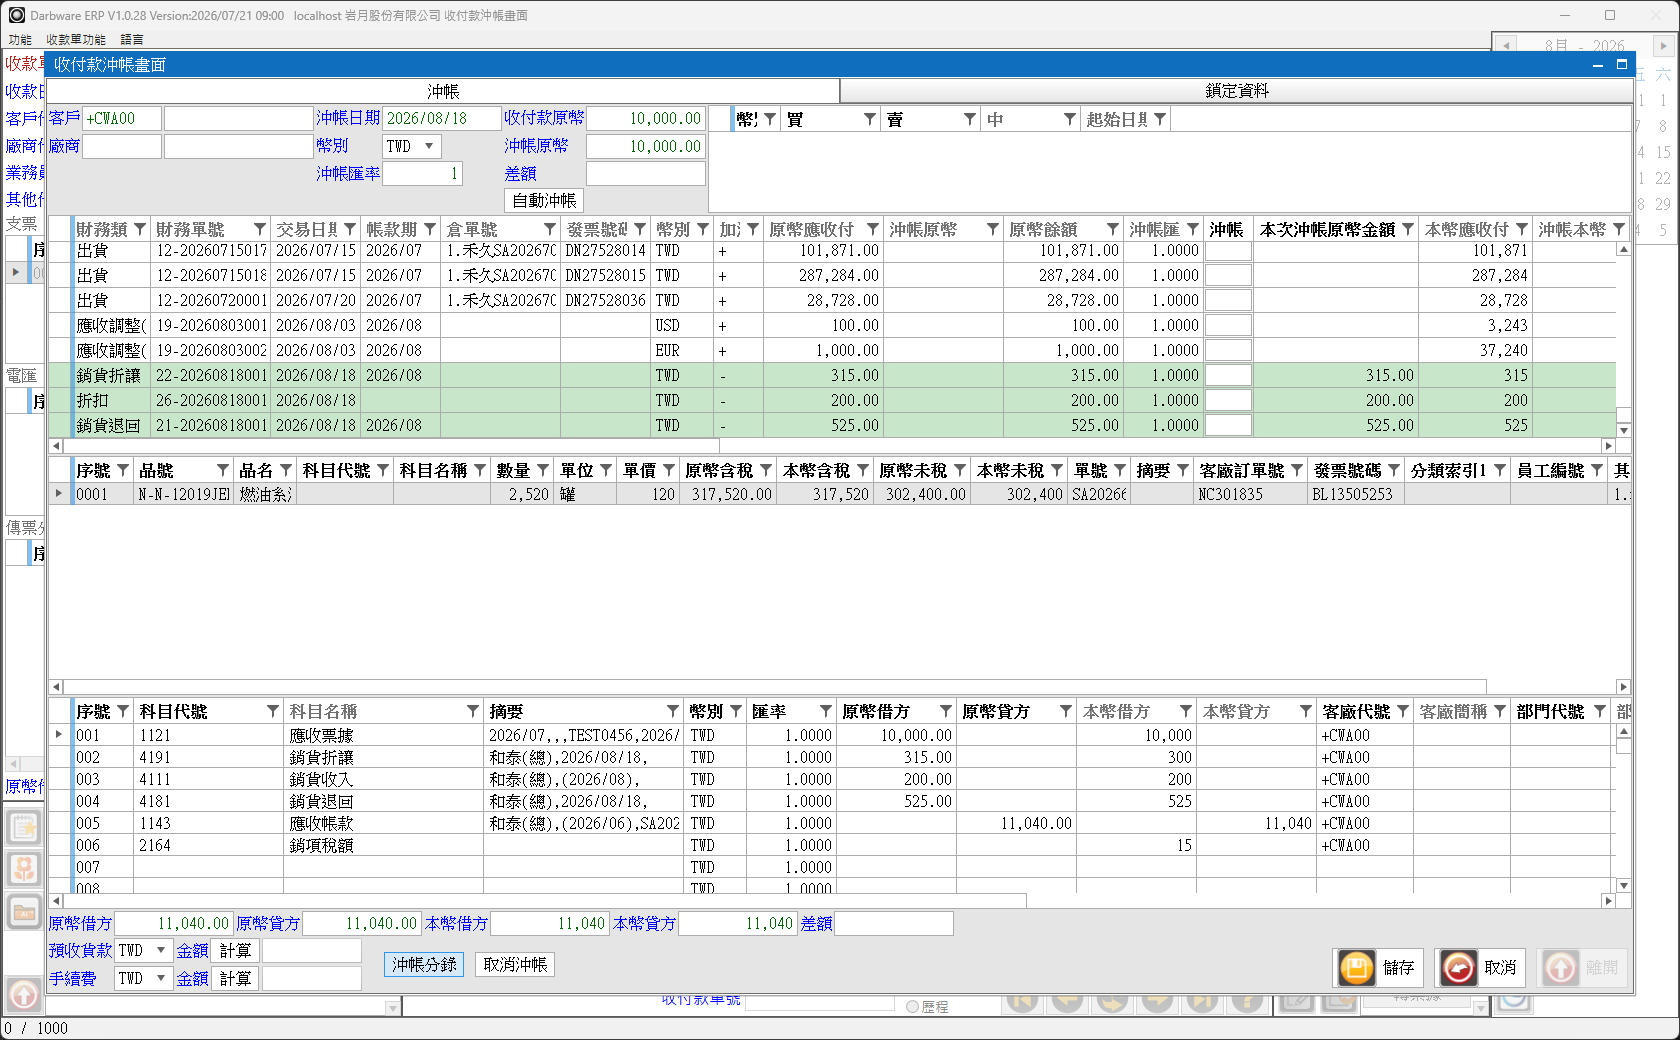The height and width of the screenshot is (1040, 1680).
Task: Open filter for 財務單號 column
Action: pyautogui.click(x=260, y=230)
